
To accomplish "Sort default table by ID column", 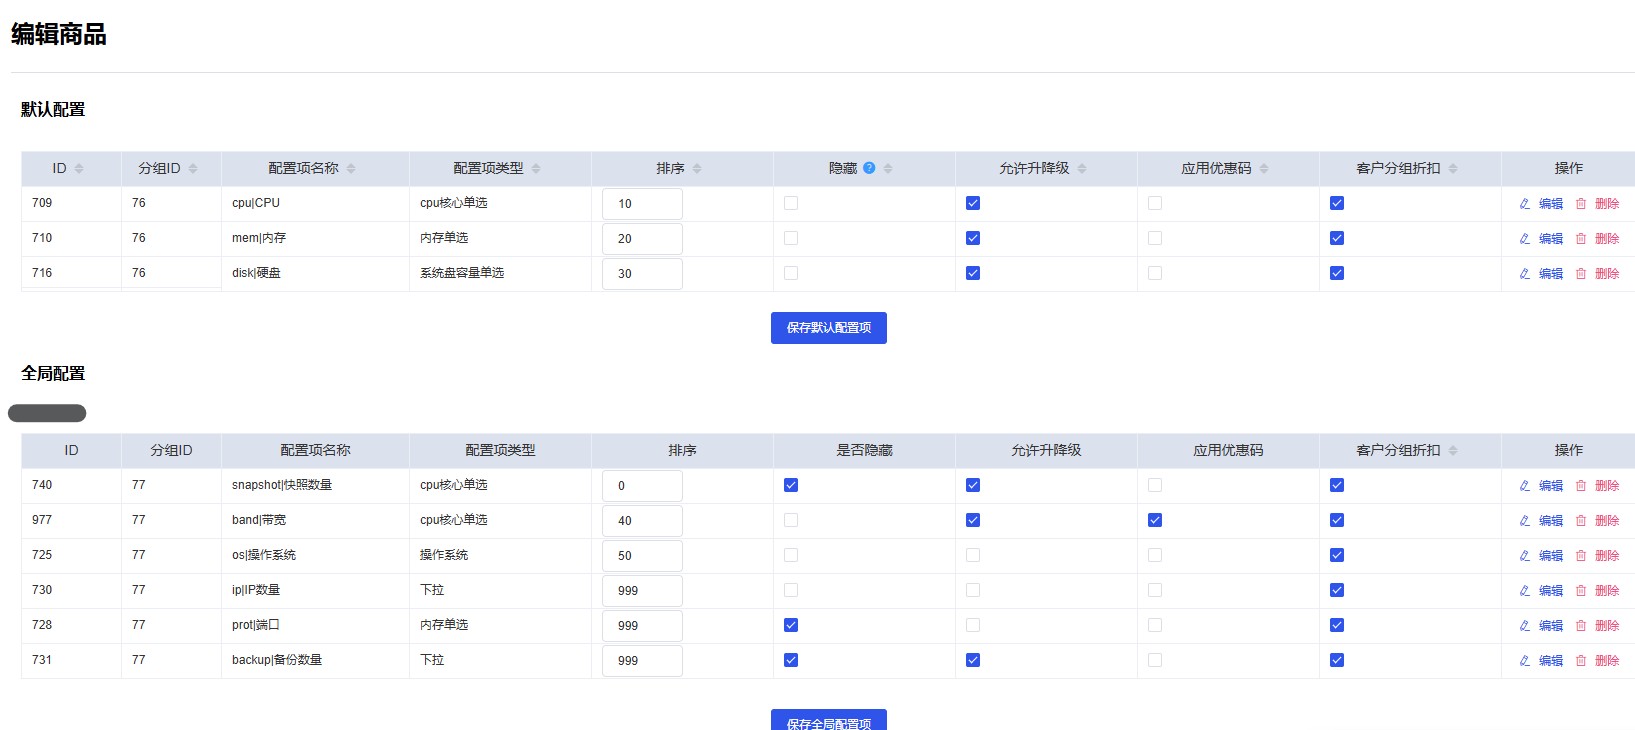I will pyautogui.click(x=79, y=169).
